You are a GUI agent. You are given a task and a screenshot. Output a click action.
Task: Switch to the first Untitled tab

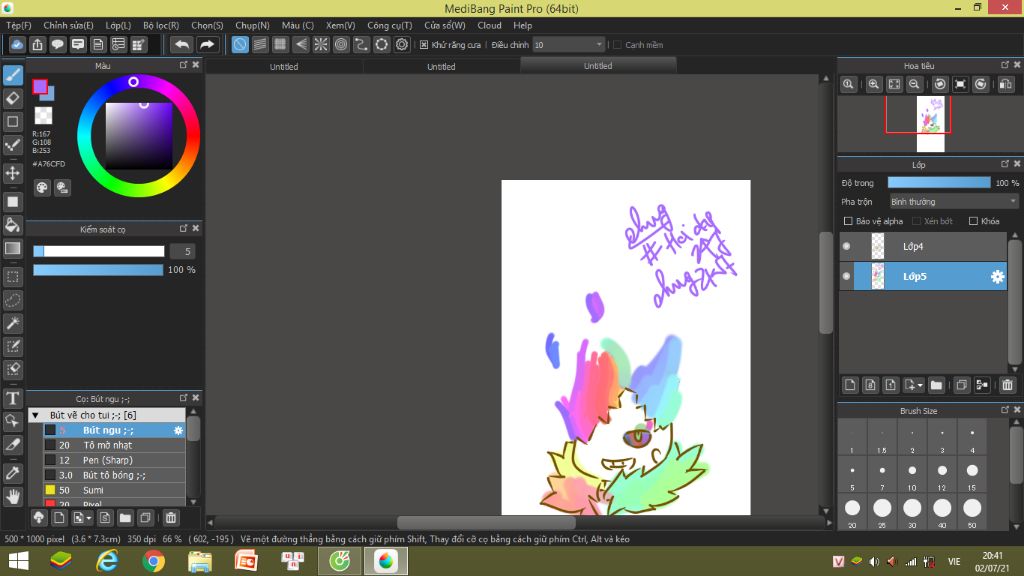(x=284, y=67)
